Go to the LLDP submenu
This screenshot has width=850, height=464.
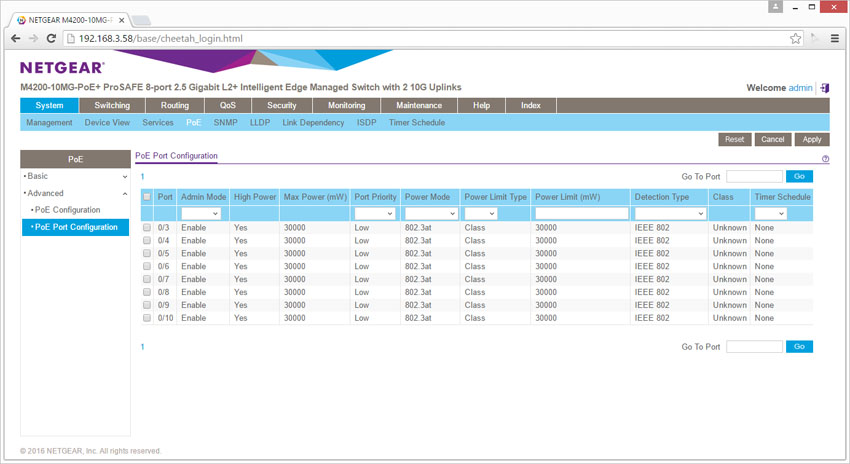(260, 123)
